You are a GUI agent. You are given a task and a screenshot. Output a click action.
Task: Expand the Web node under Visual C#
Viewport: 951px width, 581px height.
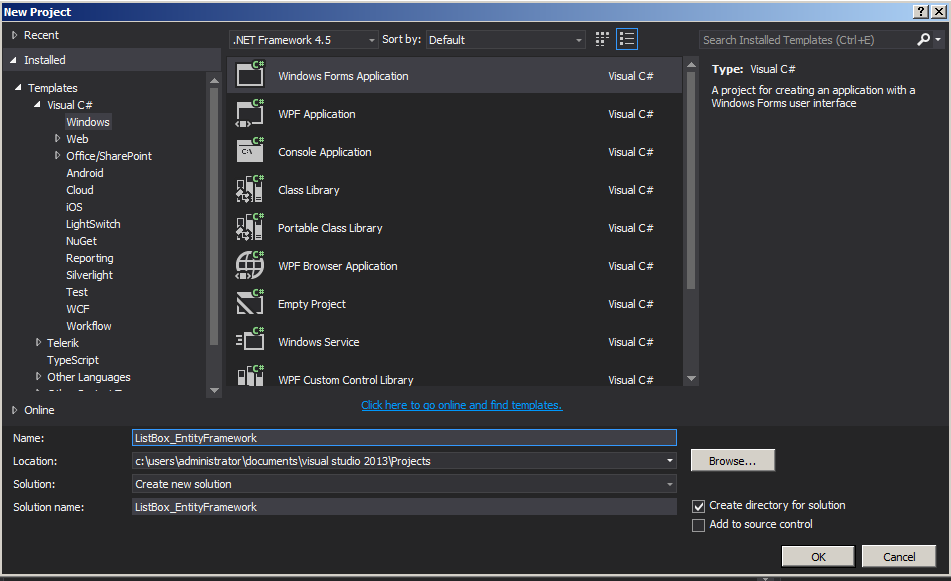tap(58, 139)
